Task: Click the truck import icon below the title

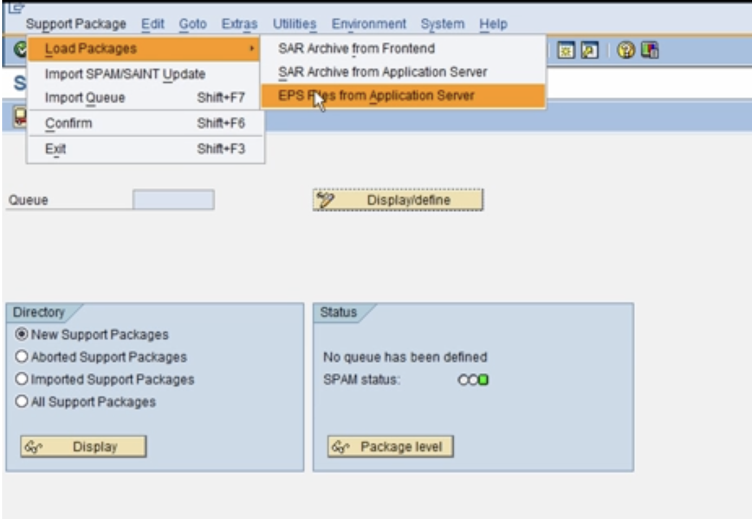Action: (x=20, y=118)
